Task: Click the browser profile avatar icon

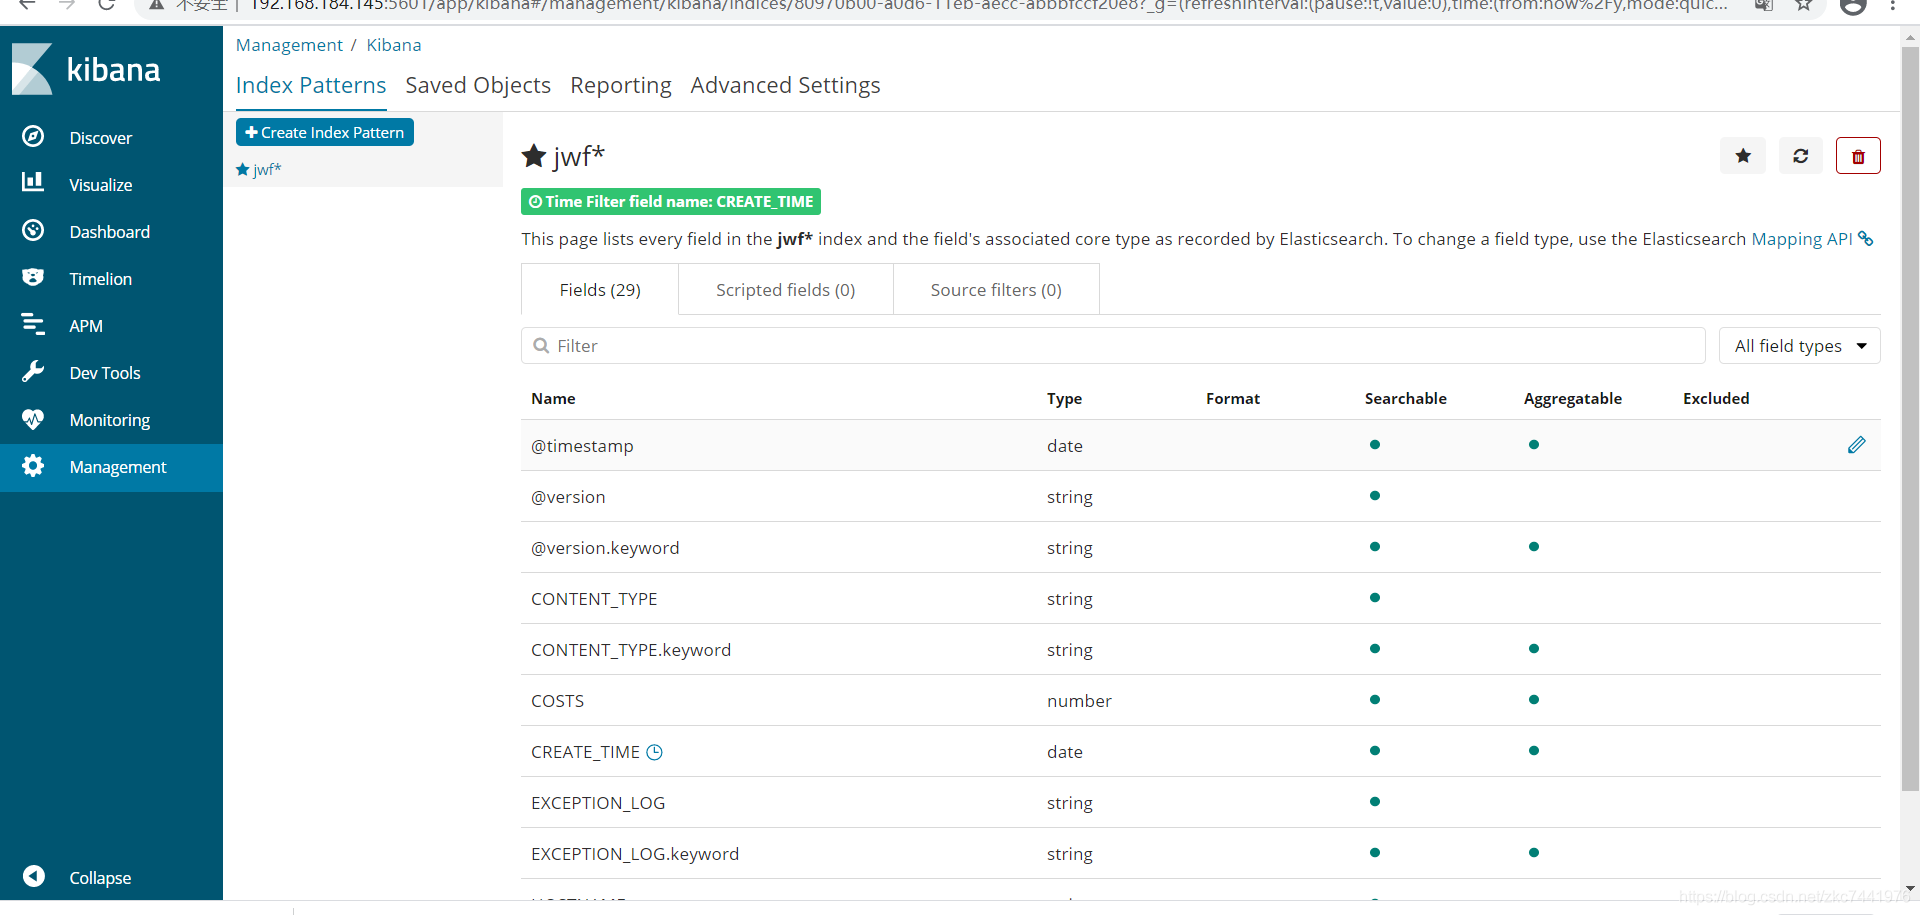Action: pos(1853,6)
